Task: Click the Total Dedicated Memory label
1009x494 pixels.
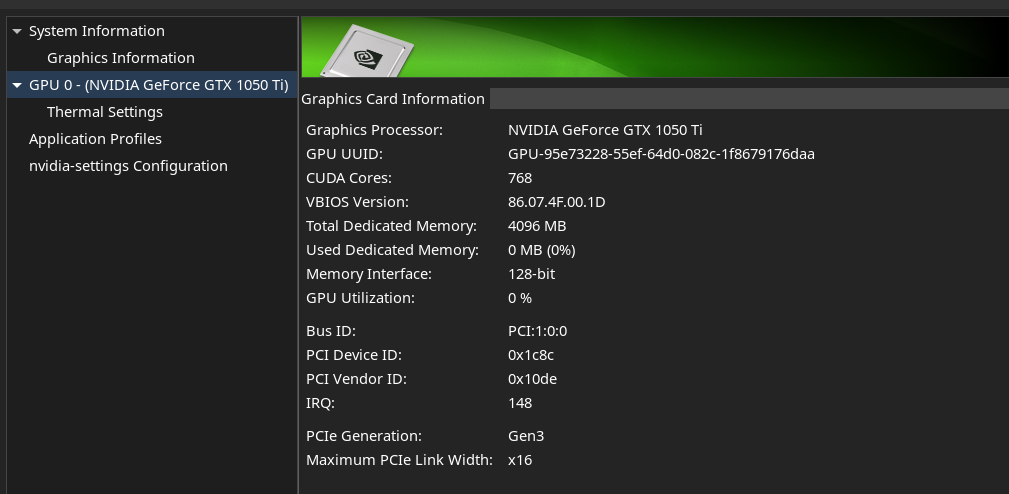Action: point(391,226)
